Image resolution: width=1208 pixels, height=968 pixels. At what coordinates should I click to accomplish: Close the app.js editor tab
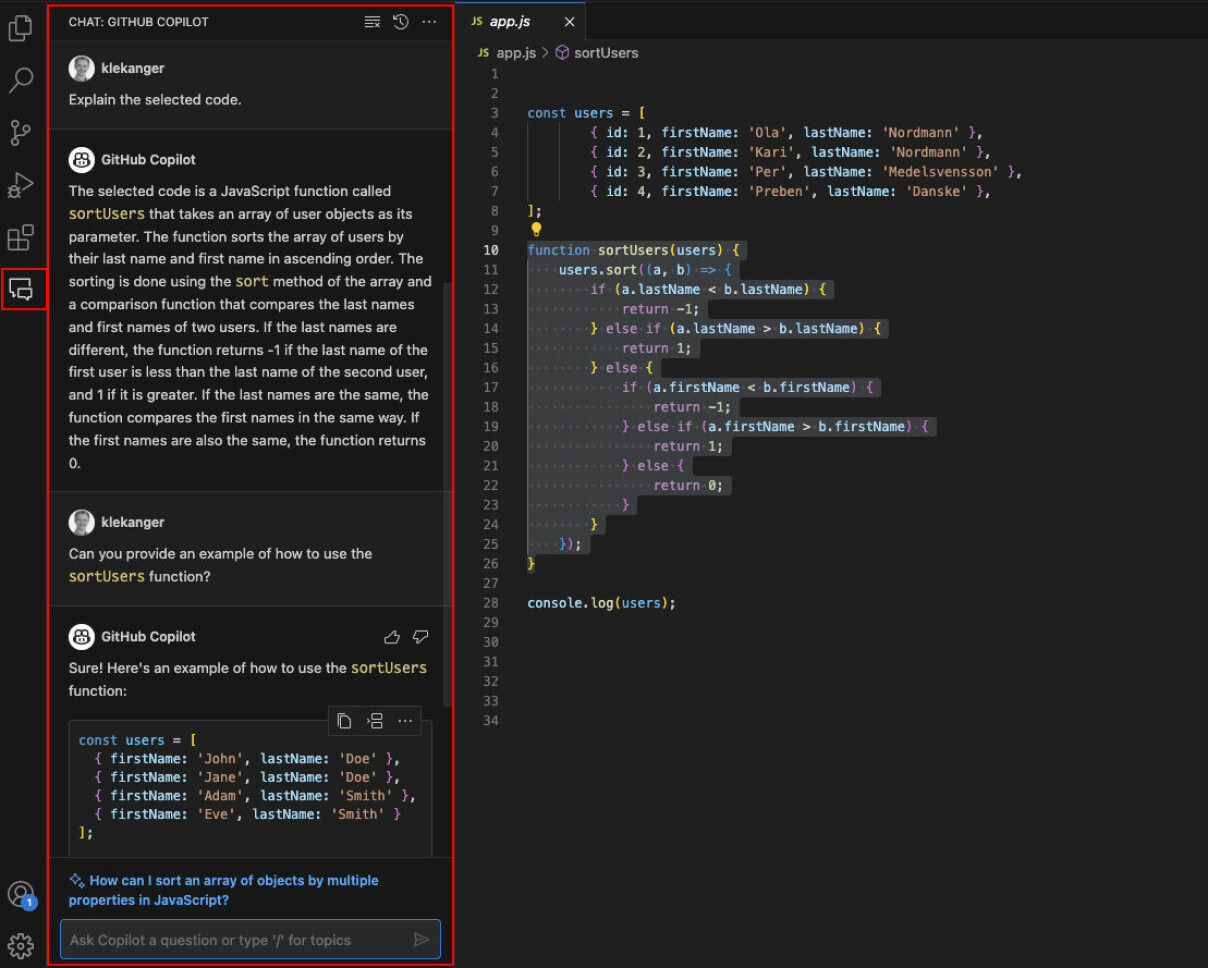pyautogui.click(x=569, y=22)
